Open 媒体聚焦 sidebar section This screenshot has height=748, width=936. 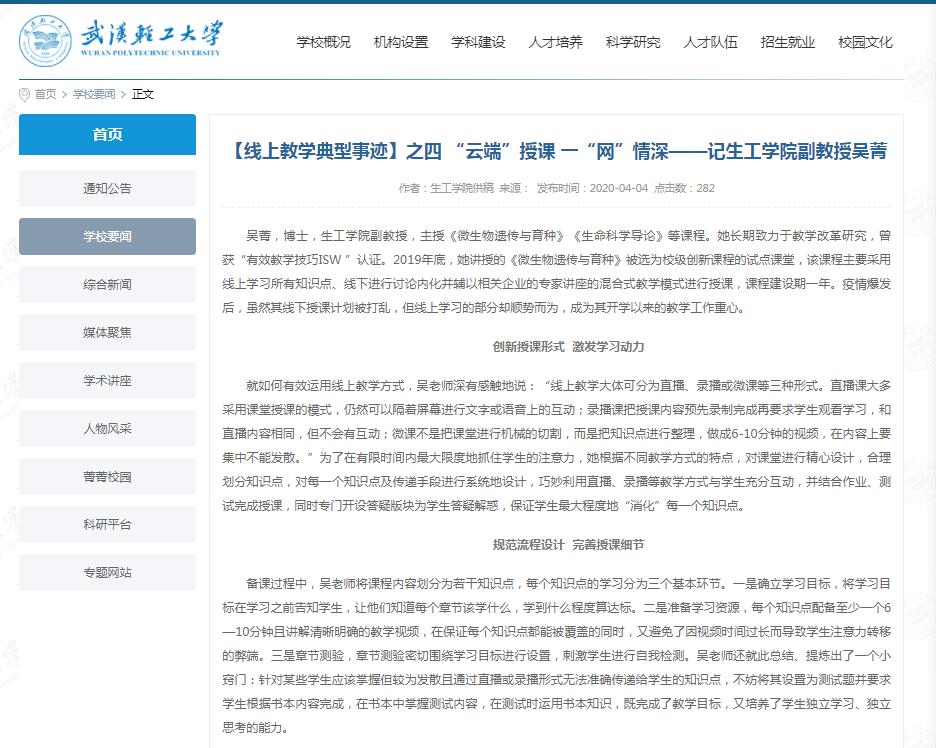point(107,332)
